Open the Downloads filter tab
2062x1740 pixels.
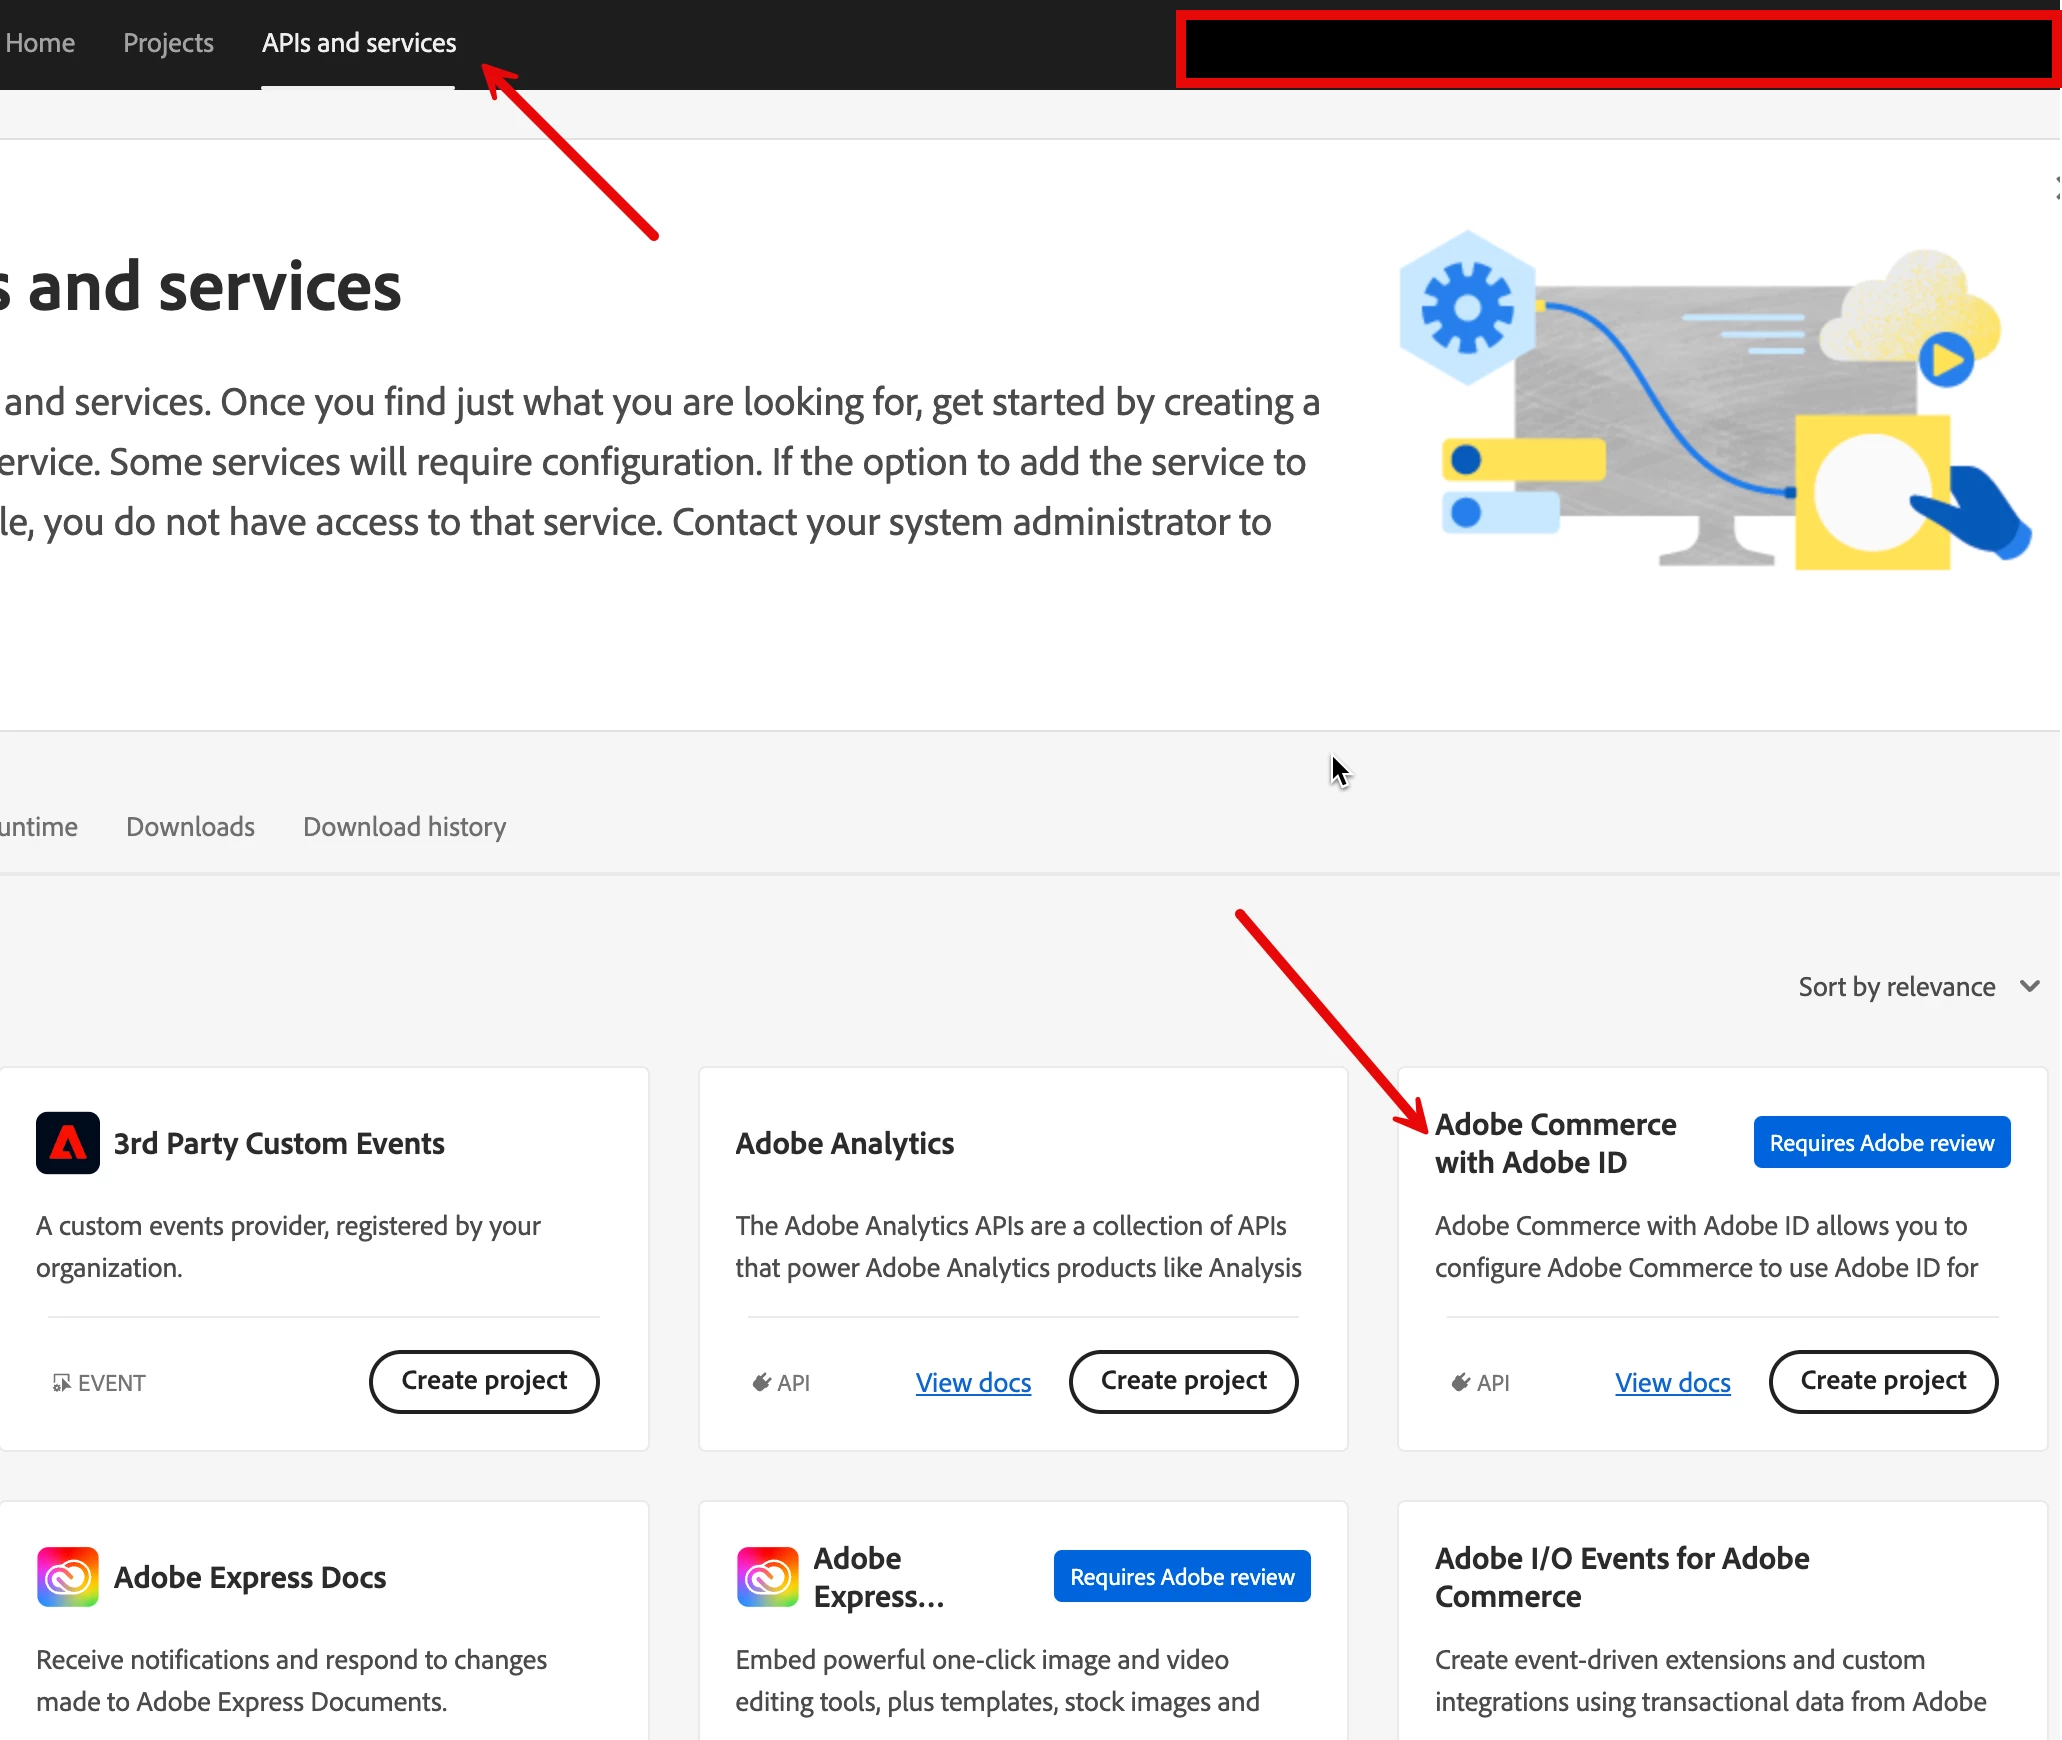coord(190,827)
